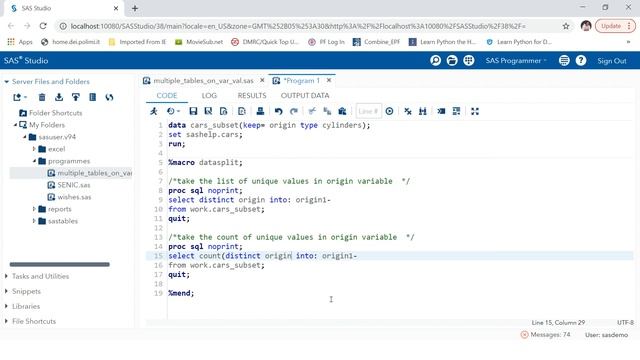Click the Copy icon in code toolbar

click(327, 111)
